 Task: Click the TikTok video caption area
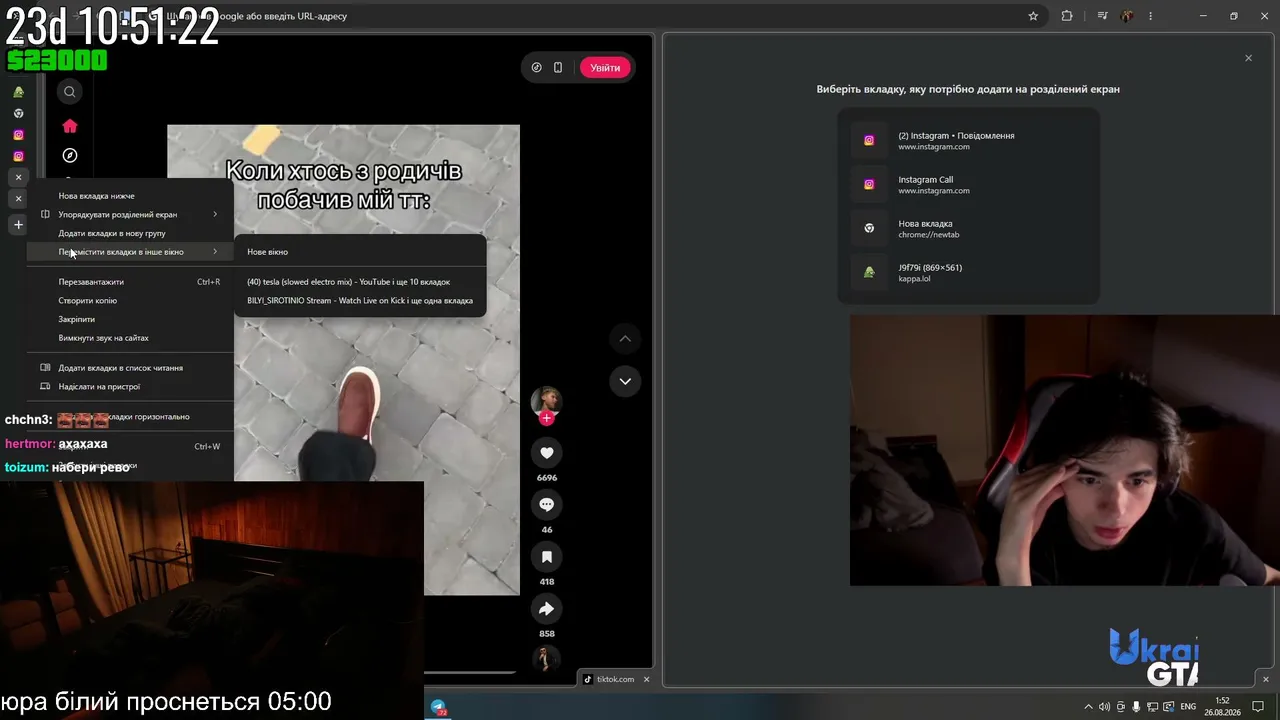(343, 184)
